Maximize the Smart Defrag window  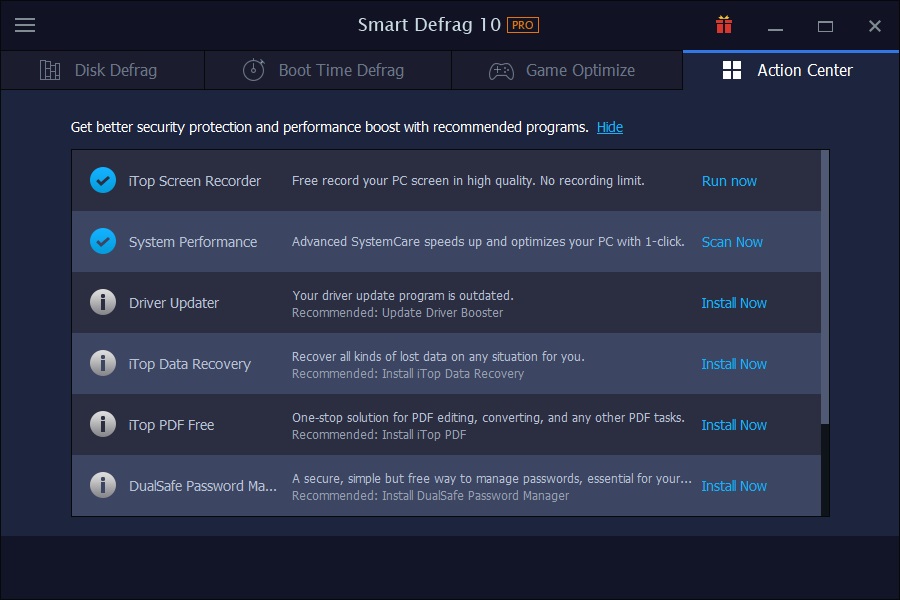click(x=825, y=26)
